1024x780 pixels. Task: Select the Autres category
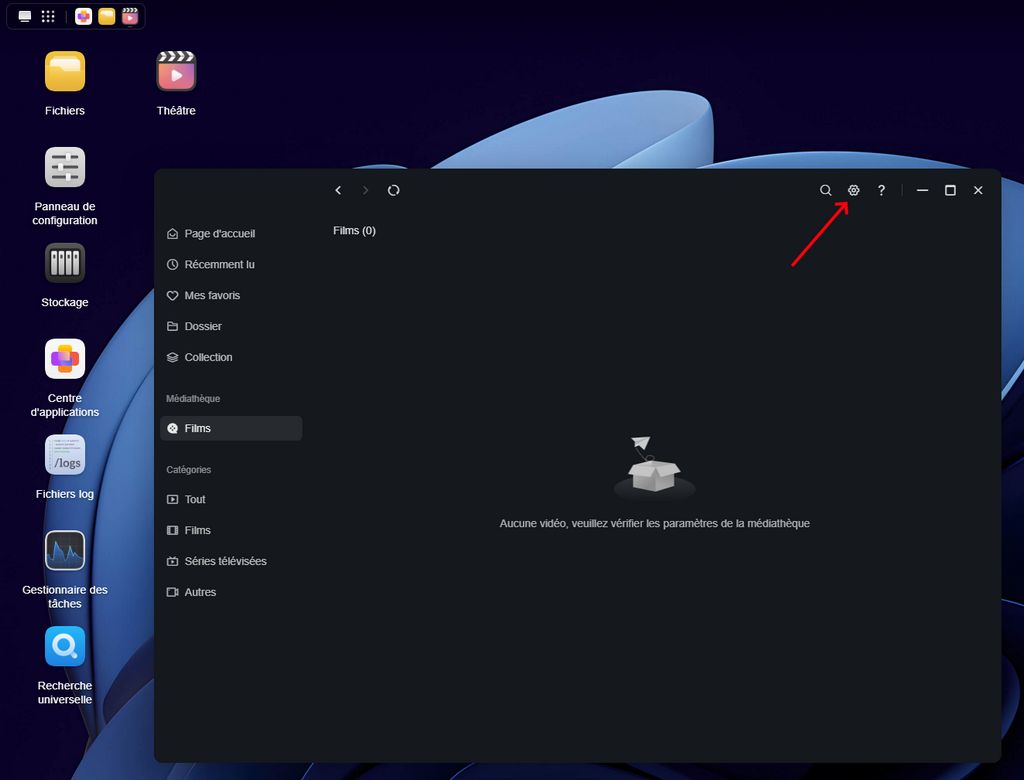(x=200, y=592)
